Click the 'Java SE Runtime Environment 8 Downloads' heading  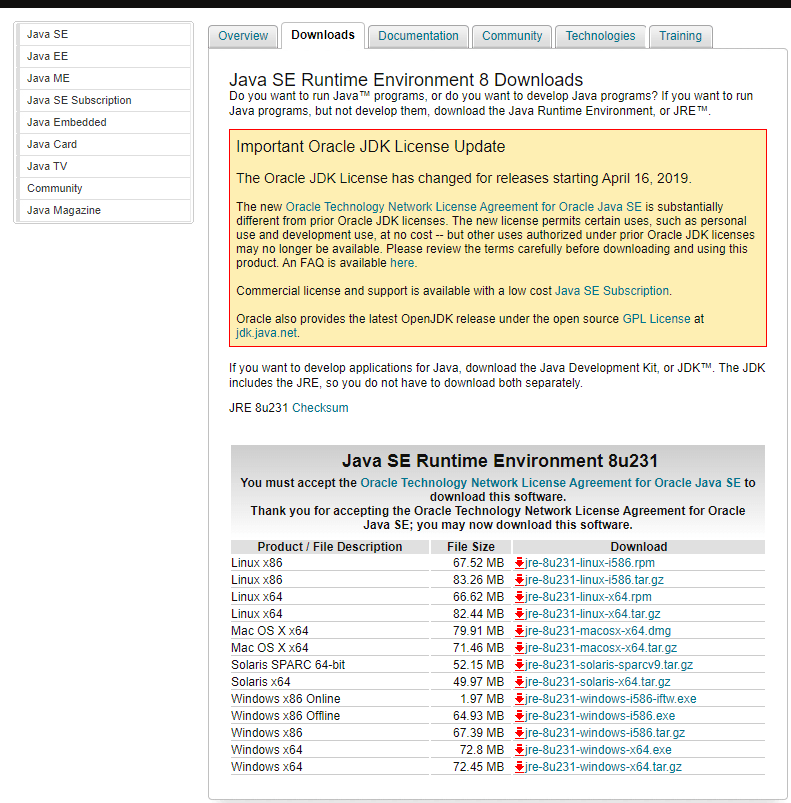(406, 80)
